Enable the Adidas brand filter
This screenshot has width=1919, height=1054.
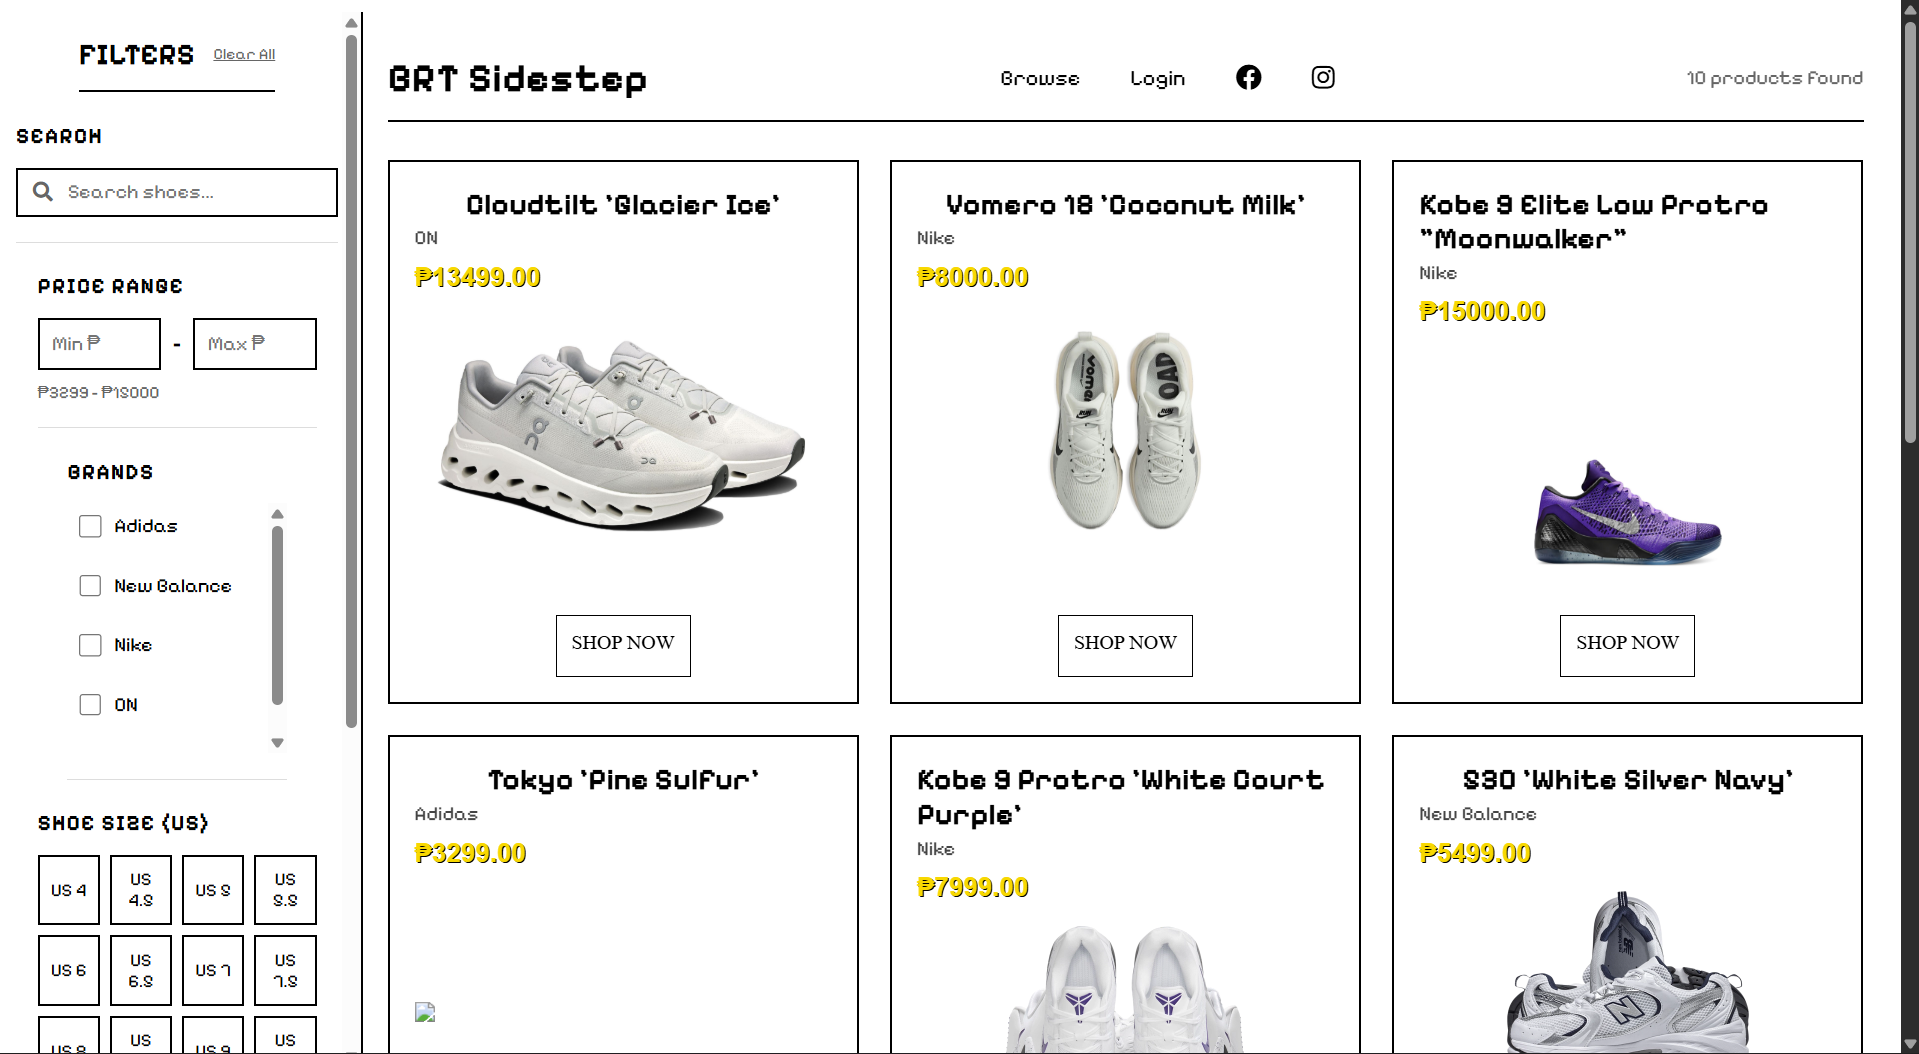click(90, 526)
